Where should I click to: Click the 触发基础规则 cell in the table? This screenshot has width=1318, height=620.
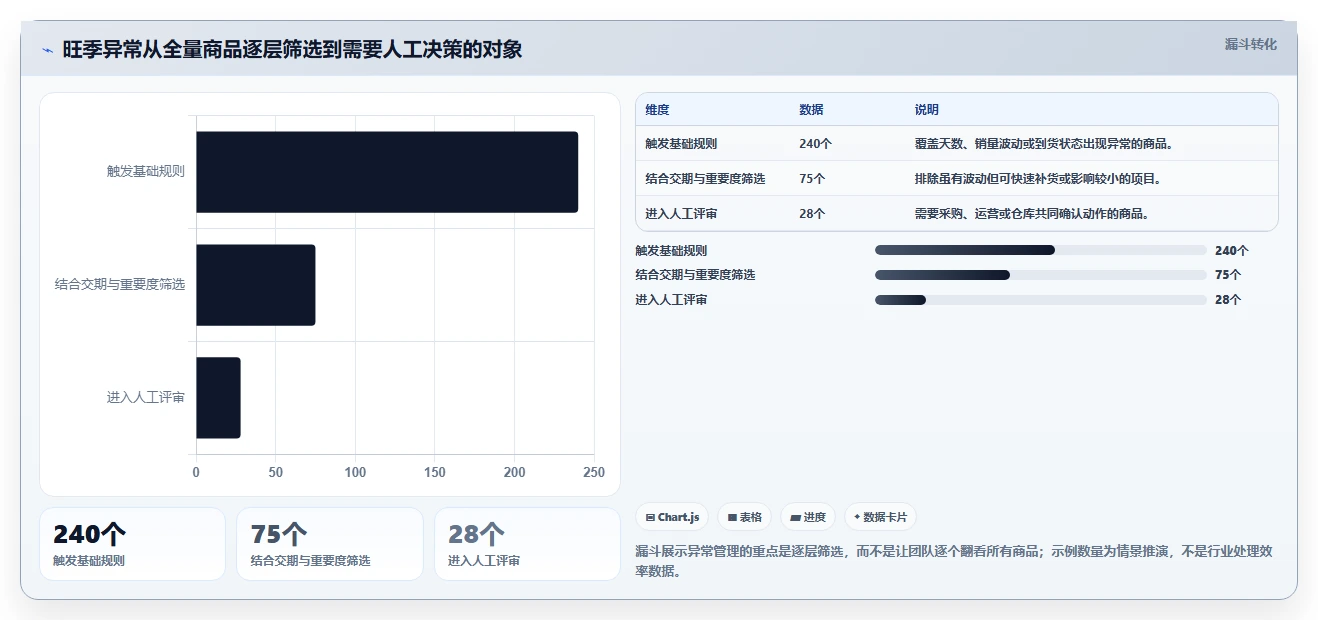[681, 144]
